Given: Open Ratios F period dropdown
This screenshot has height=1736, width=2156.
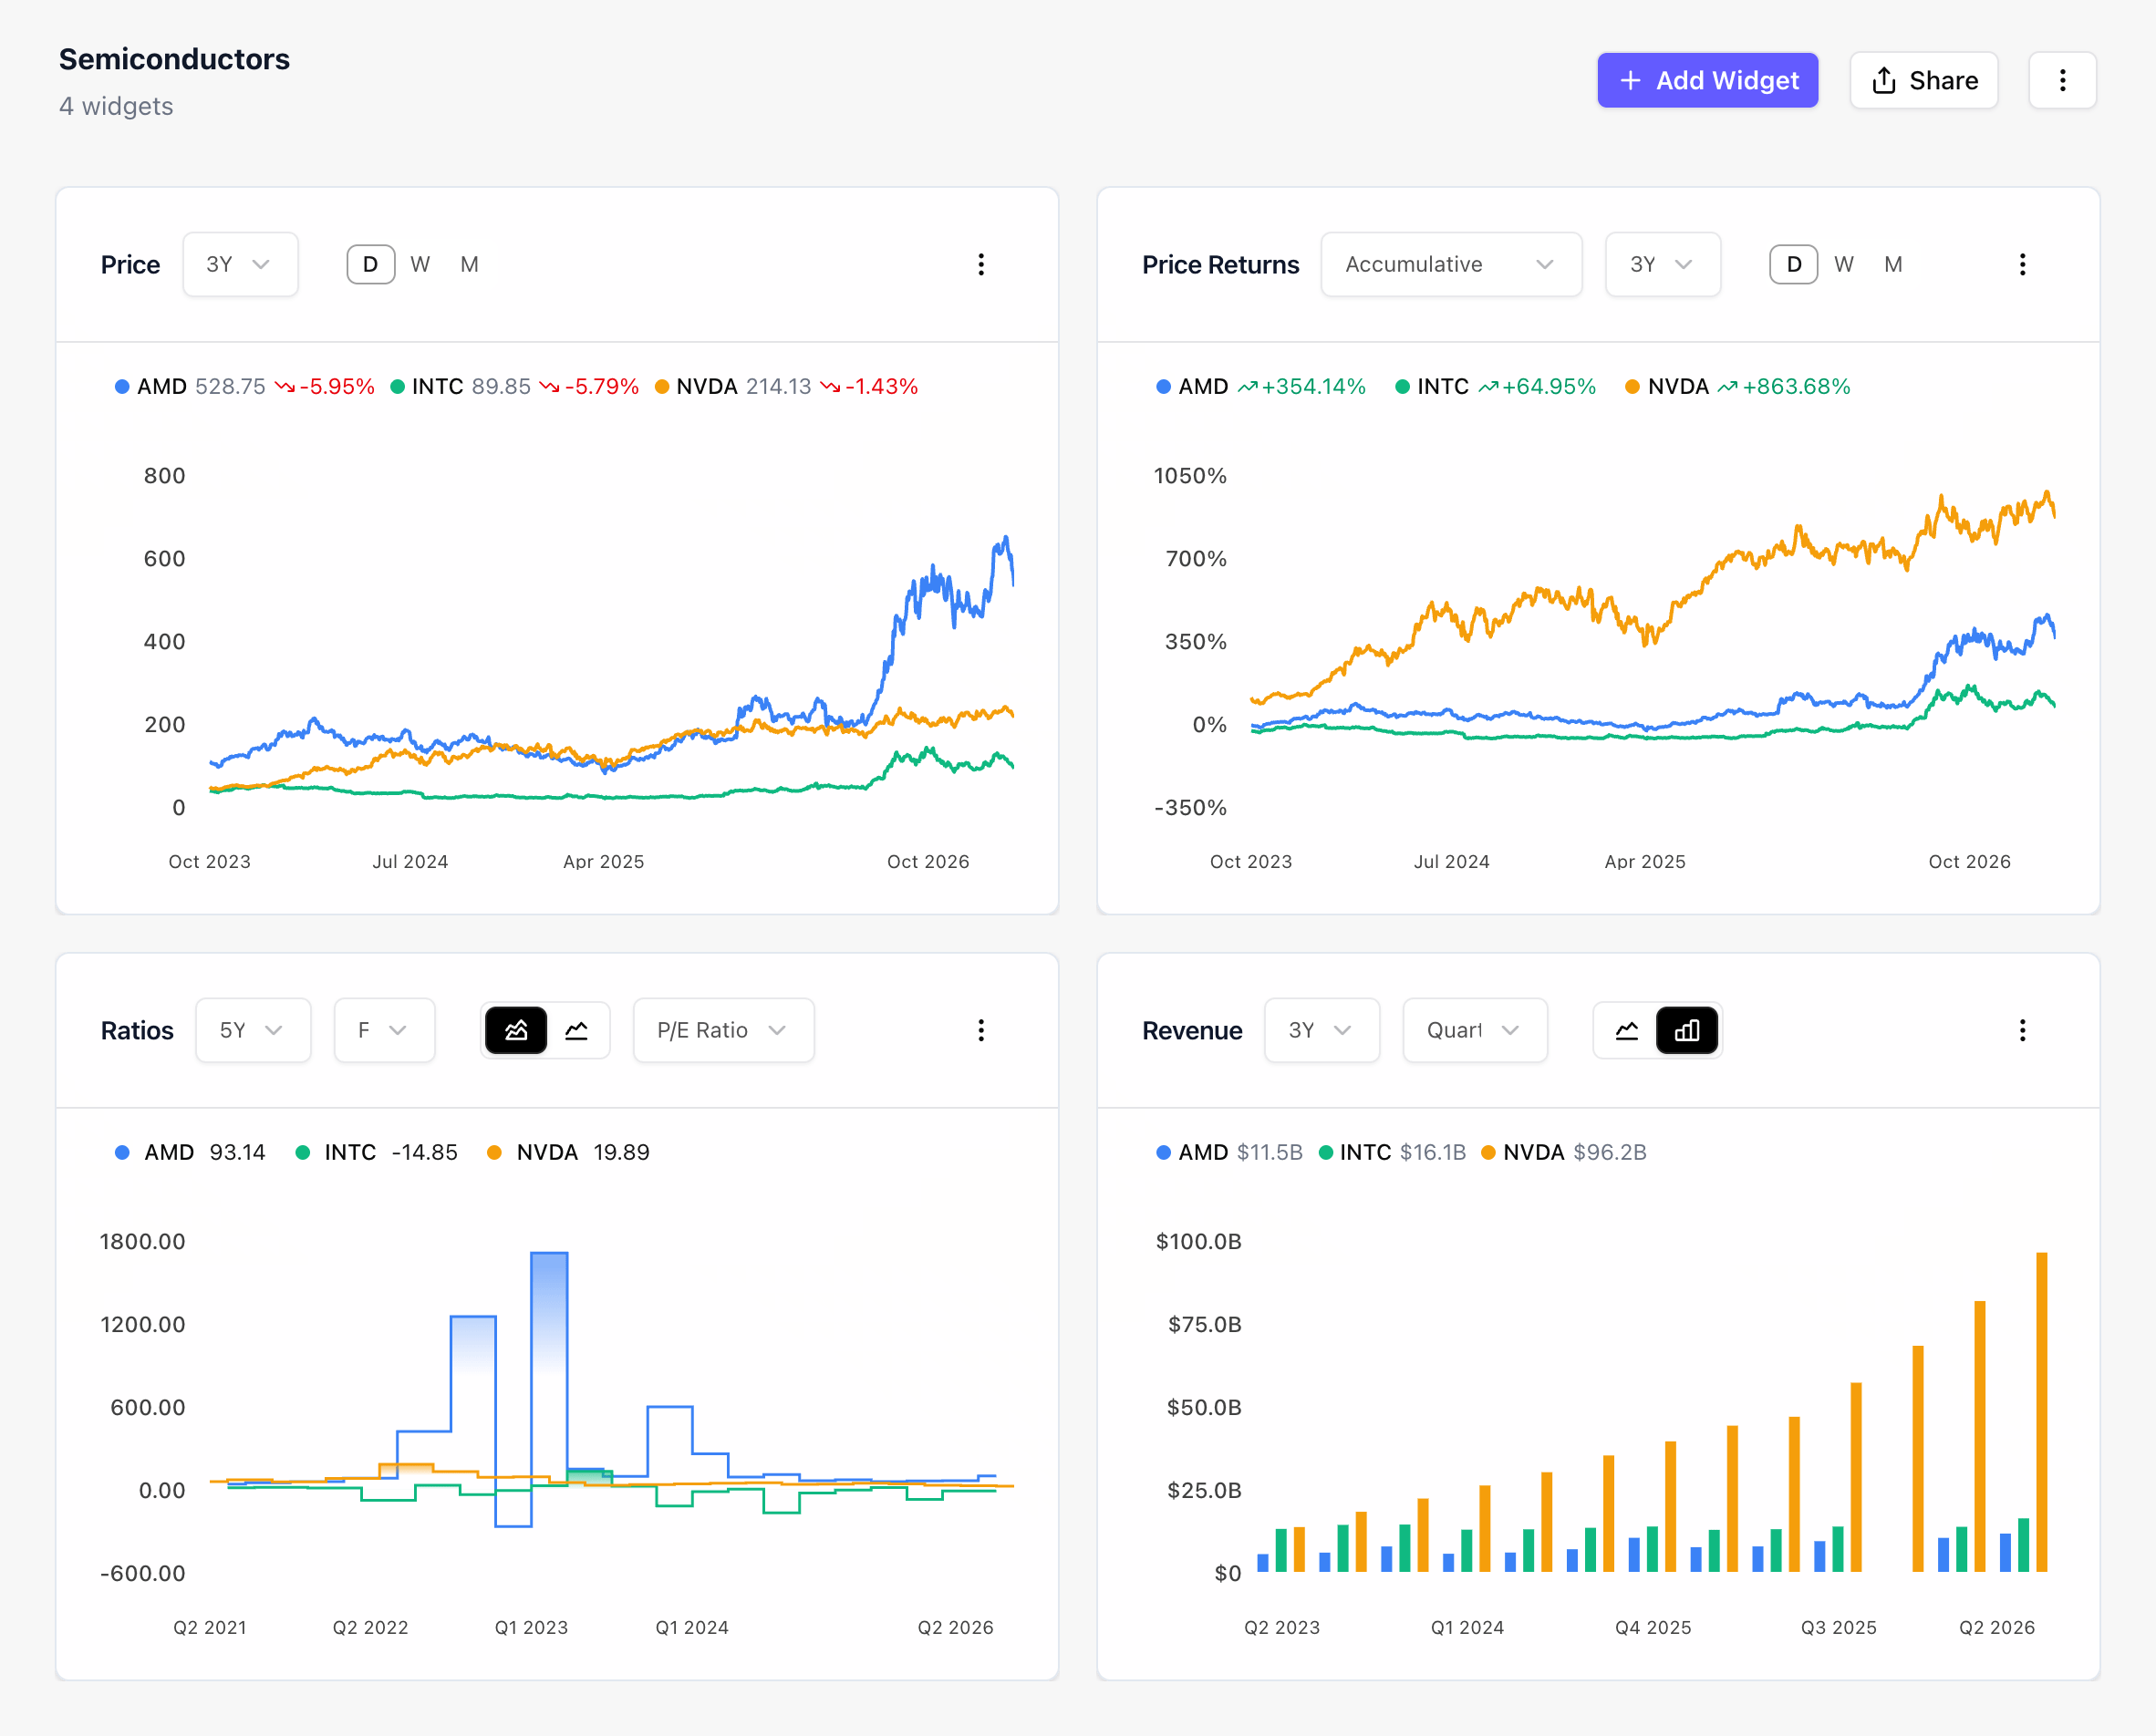Looking at the screenshot, I should 384,1030.
